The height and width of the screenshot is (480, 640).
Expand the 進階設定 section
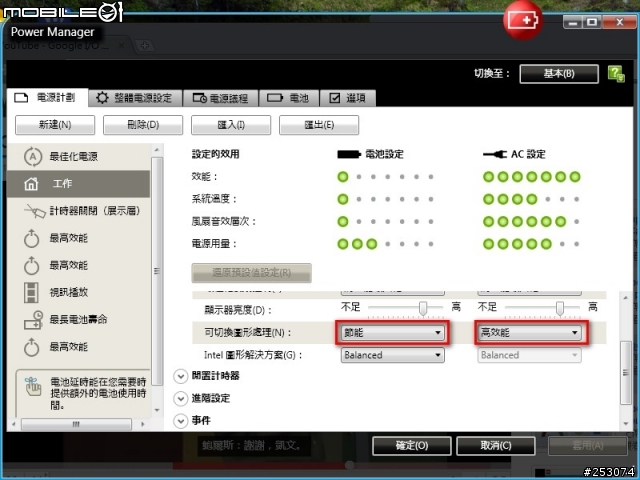(x=180, y=398)
